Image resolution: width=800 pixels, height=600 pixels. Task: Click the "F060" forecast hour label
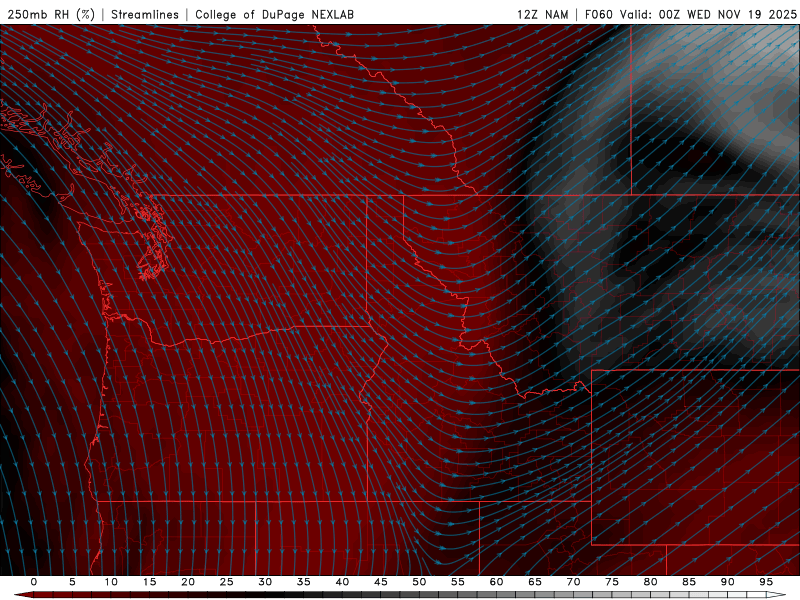click(598, 14)
